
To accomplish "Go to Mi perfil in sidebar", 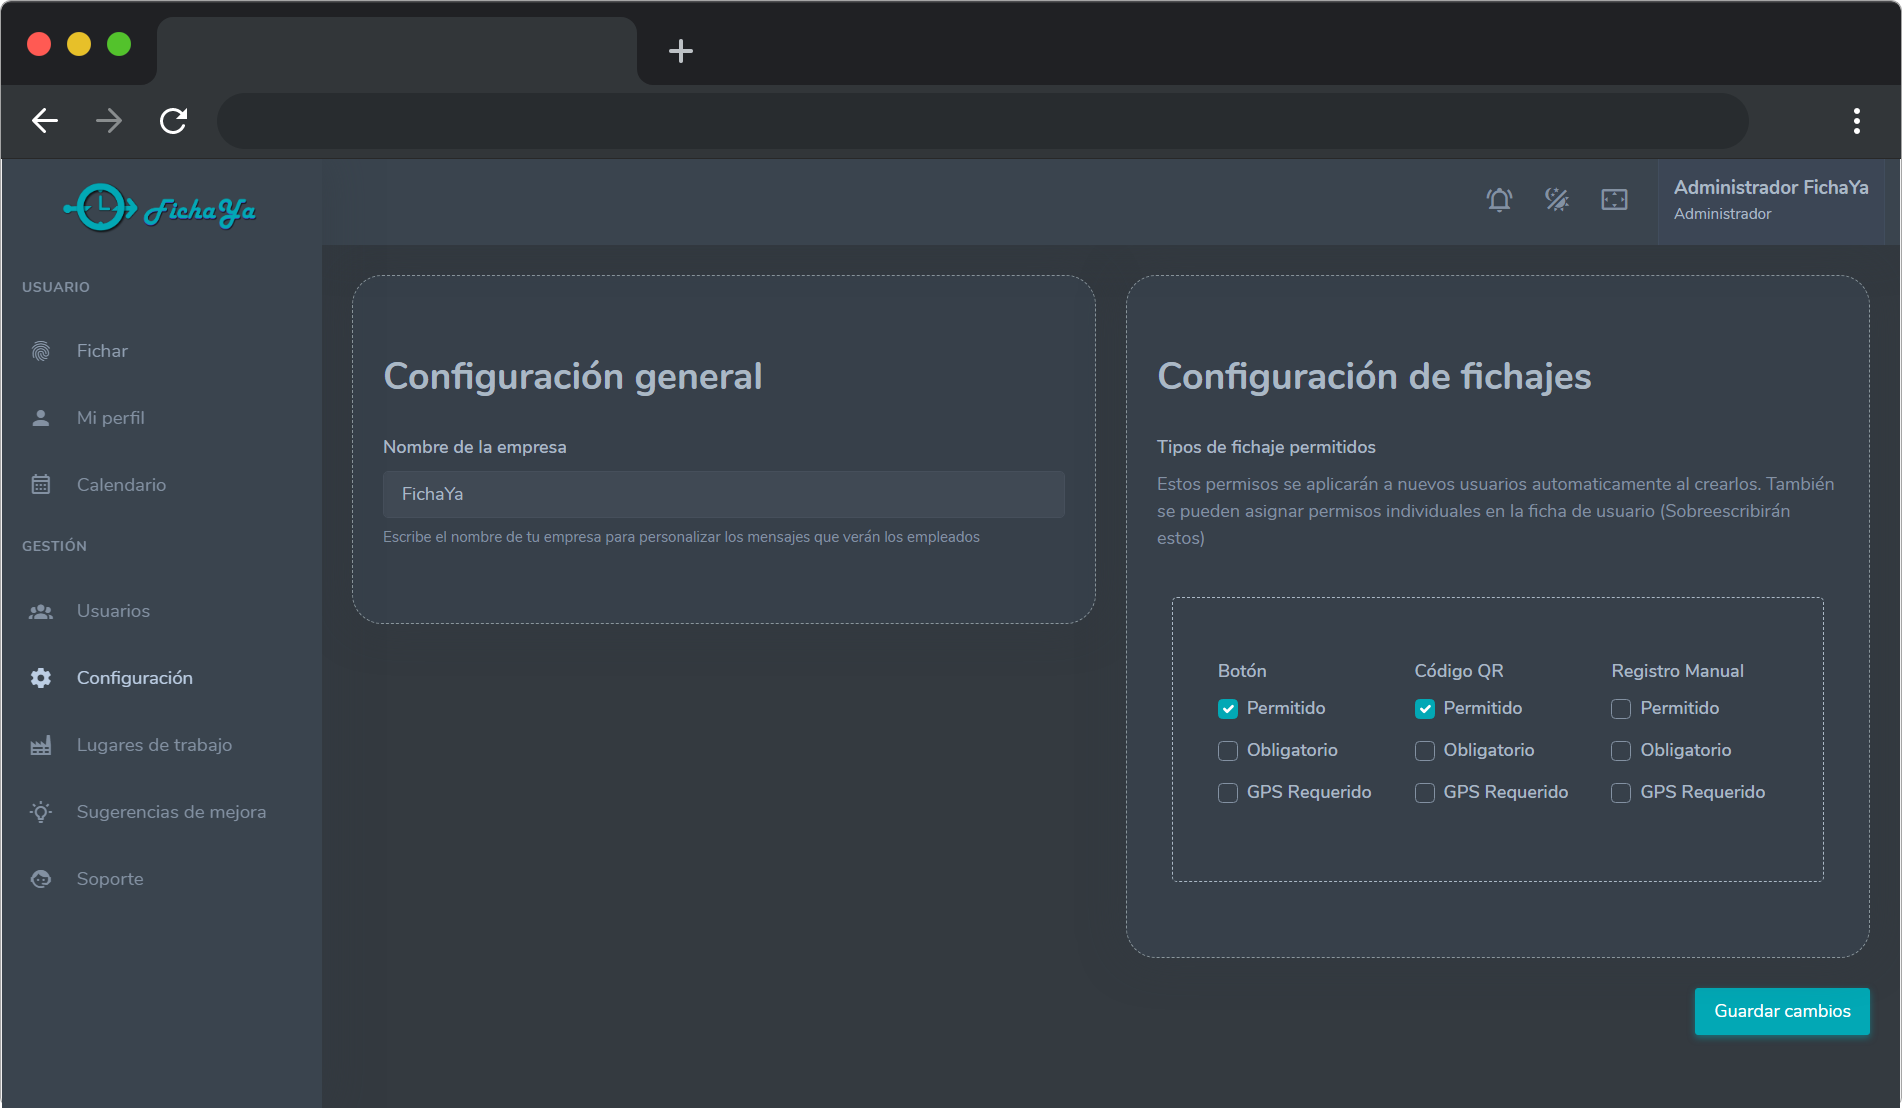I will click(110, 418).
